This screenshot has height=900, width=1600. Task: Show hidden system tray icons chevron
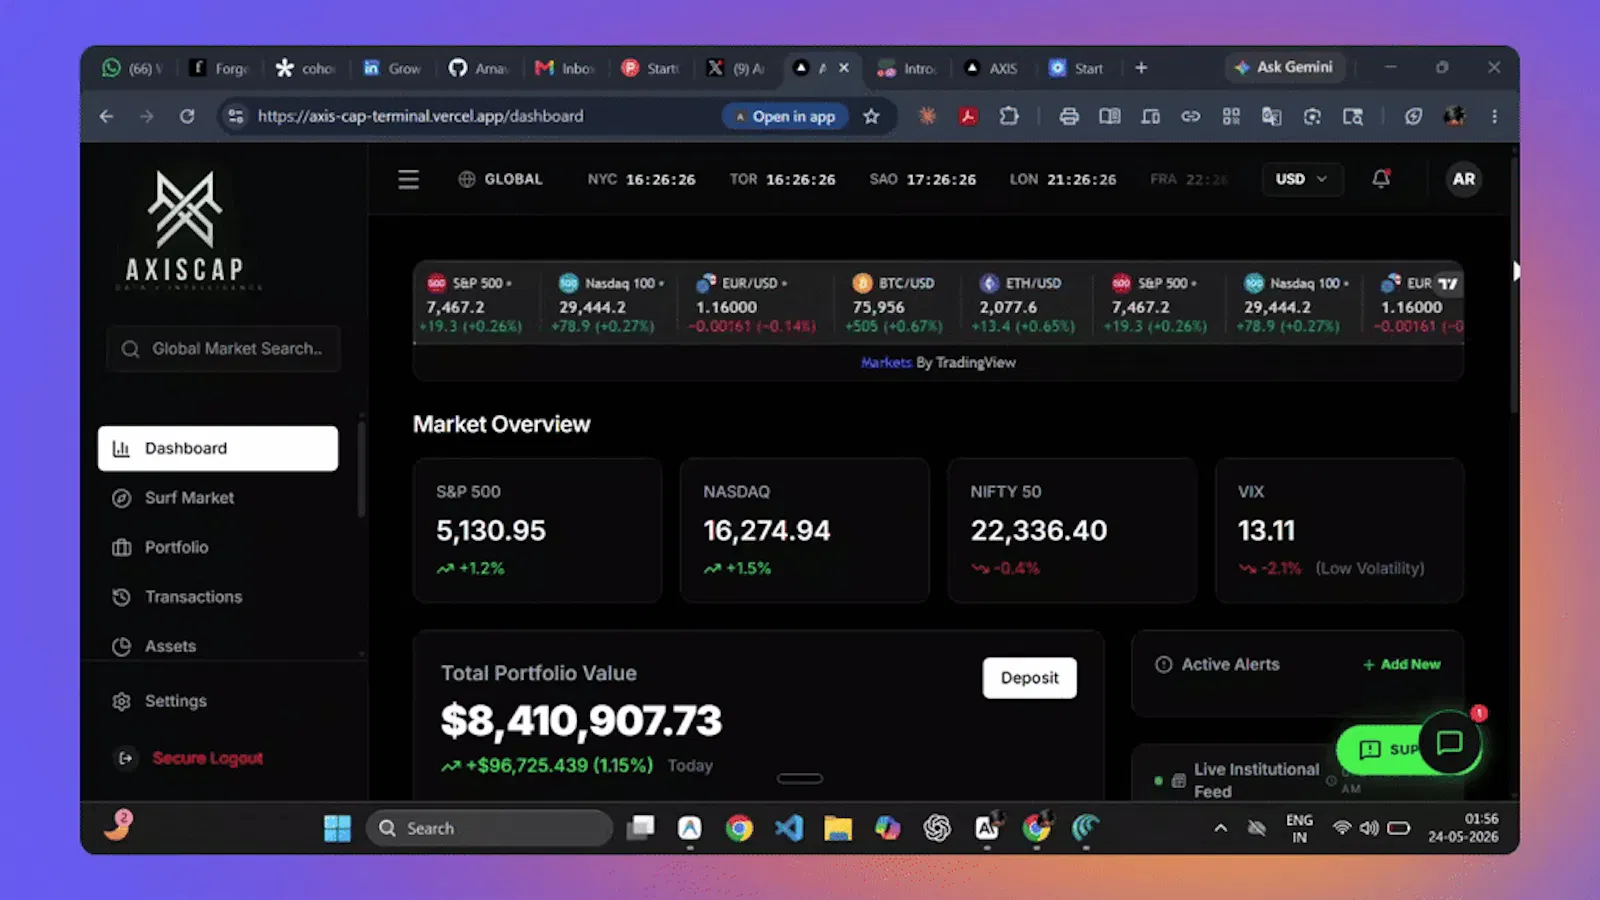pyautogui.click(x=1220, y=828)
